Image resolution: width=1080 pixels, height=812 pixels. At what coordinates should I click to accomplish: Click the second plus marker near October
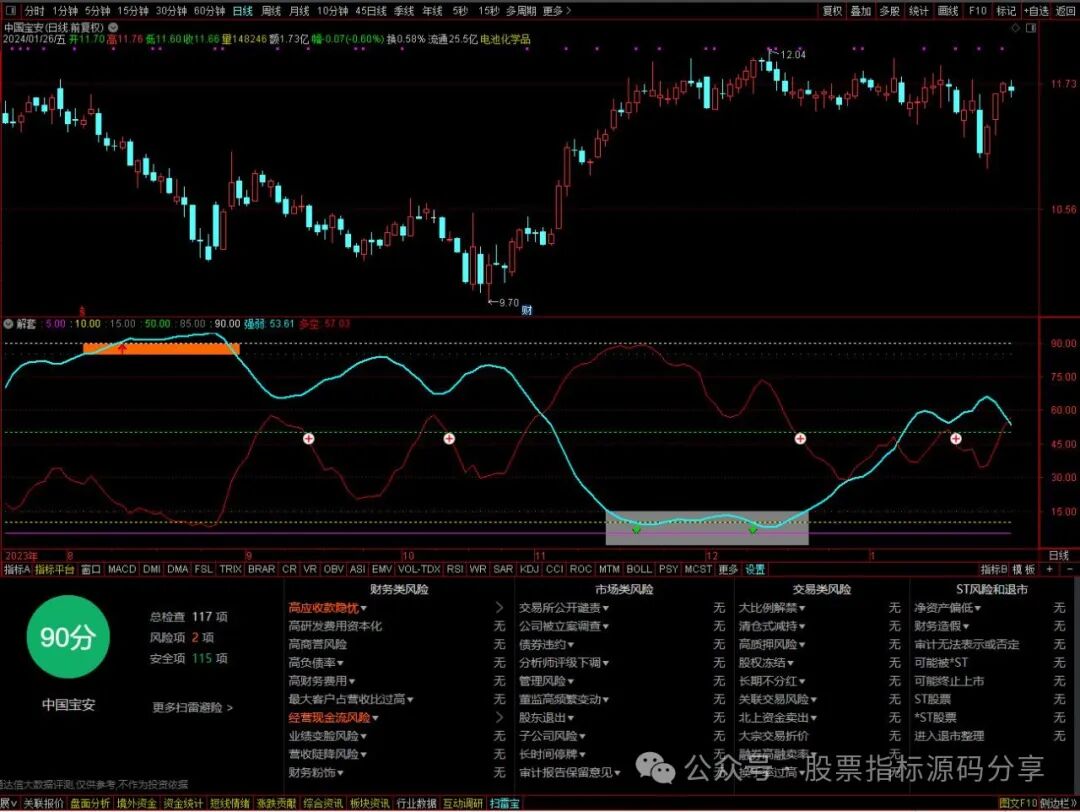tap(449, 438)
